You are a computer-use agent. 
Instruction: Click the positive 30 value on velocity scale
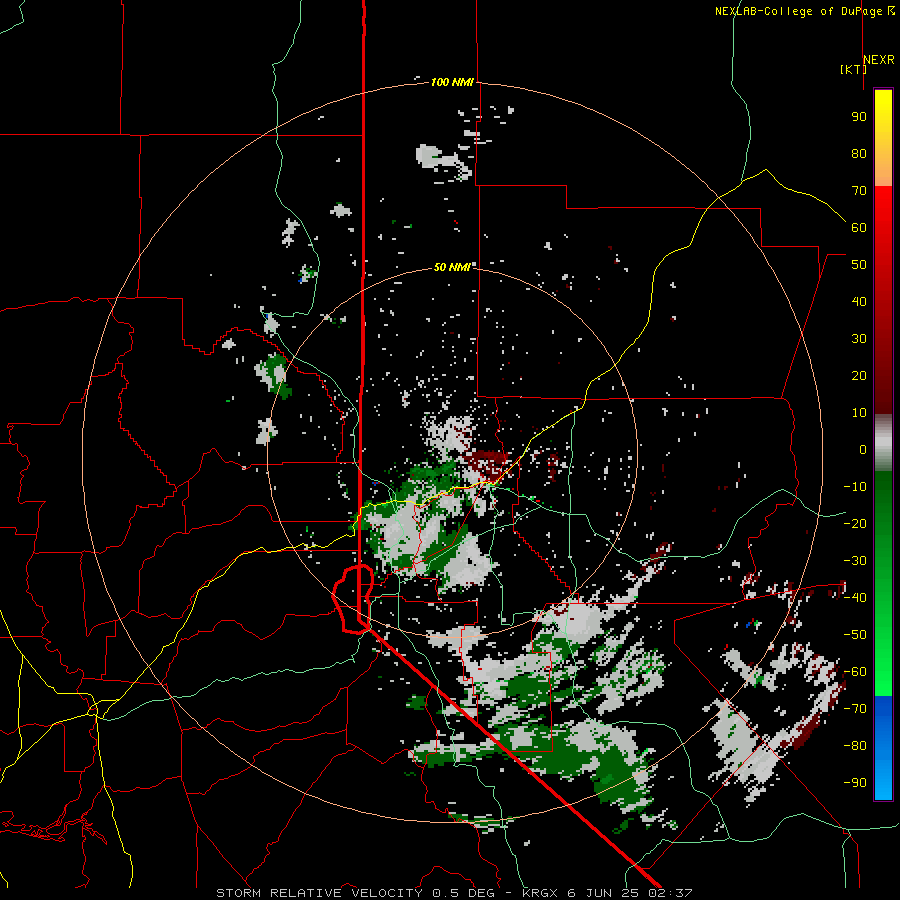tap(859, 339)
